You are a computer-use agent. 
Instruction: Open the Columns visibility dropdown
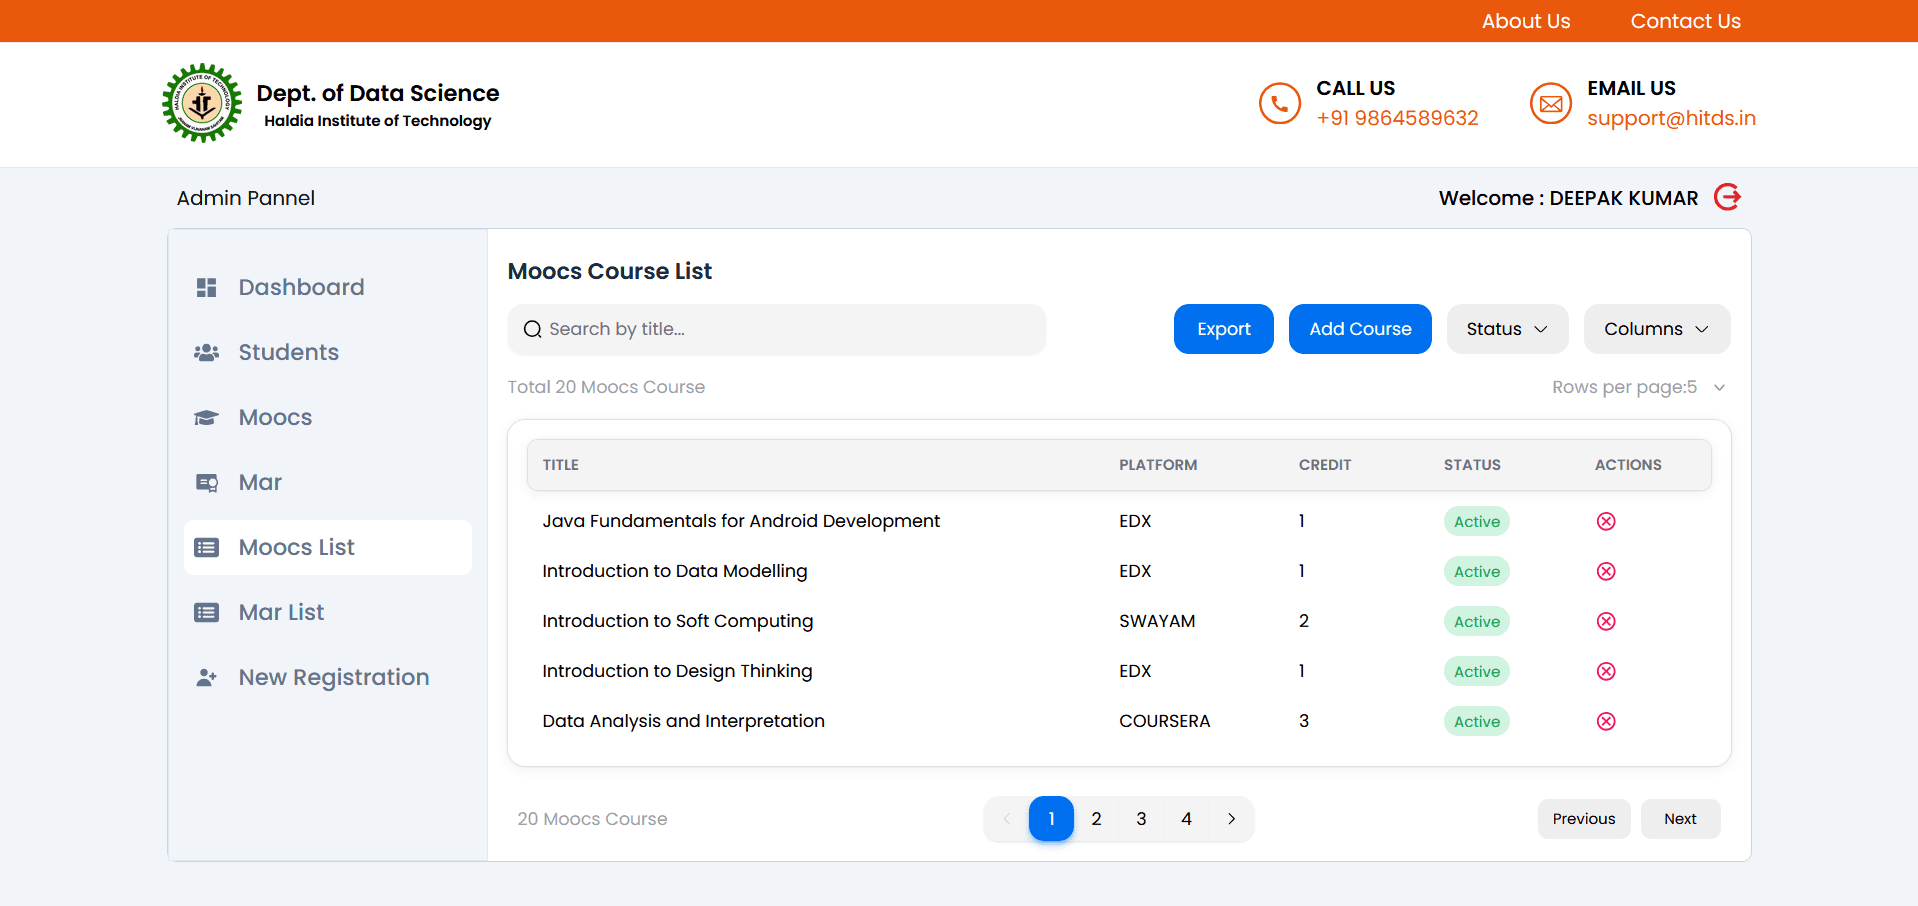point(1656,329)
